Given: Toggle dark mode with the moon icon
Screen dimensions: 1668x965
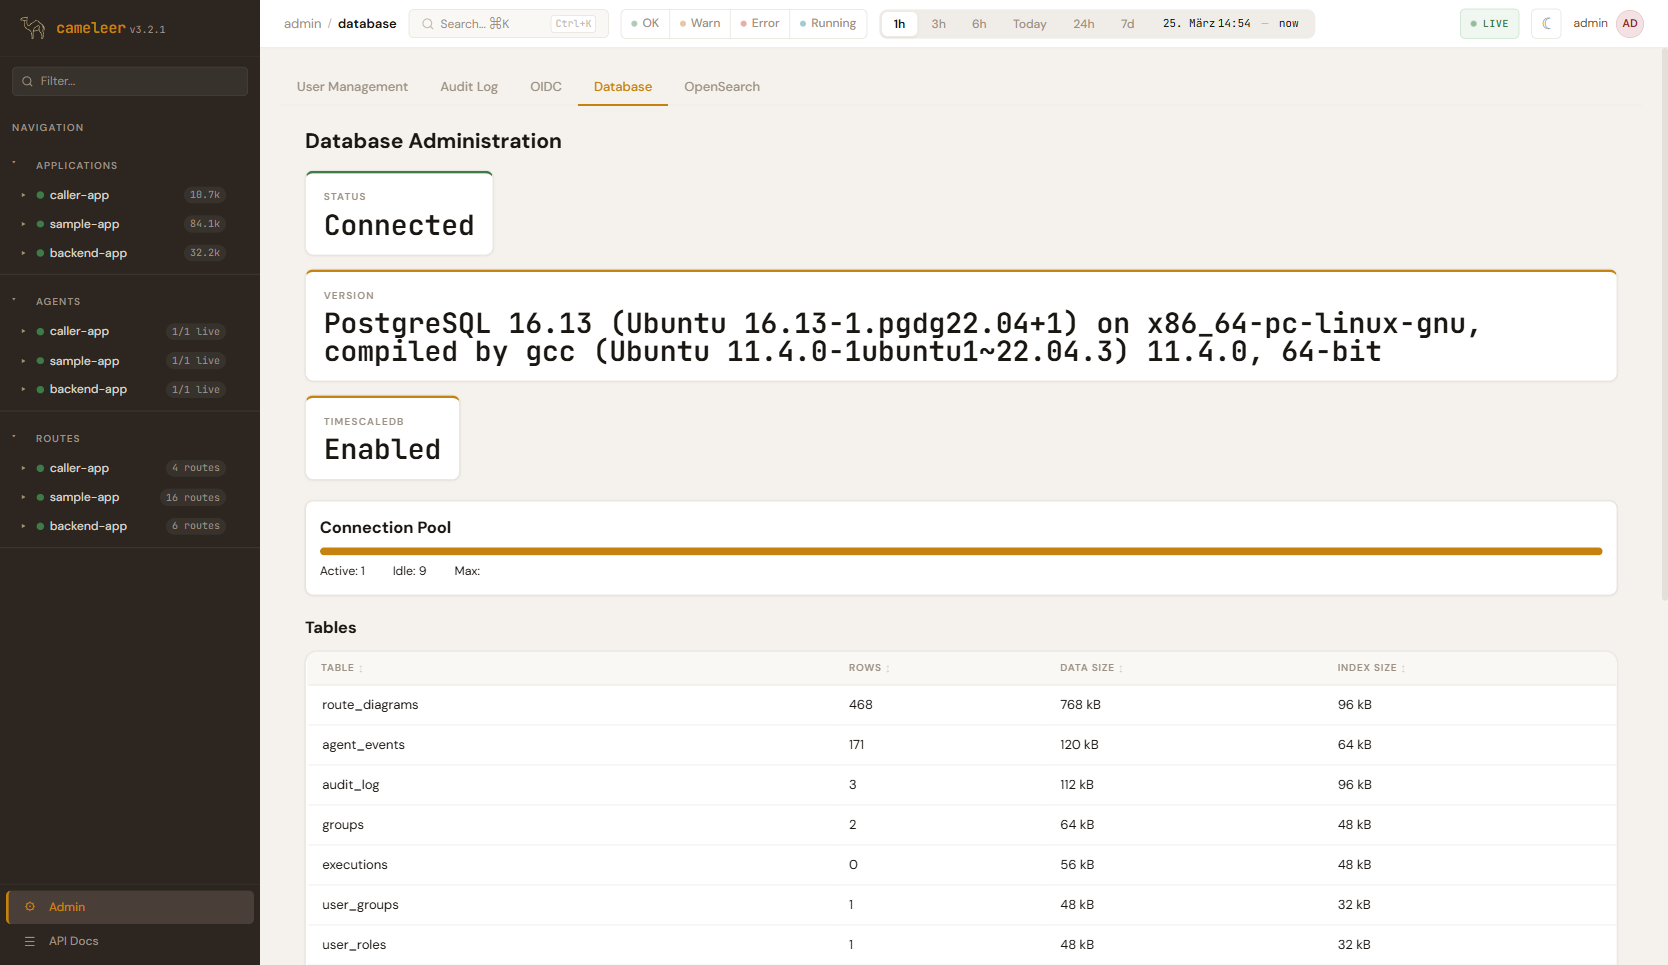Looking at the screenshot, I should pos(1546,24).
